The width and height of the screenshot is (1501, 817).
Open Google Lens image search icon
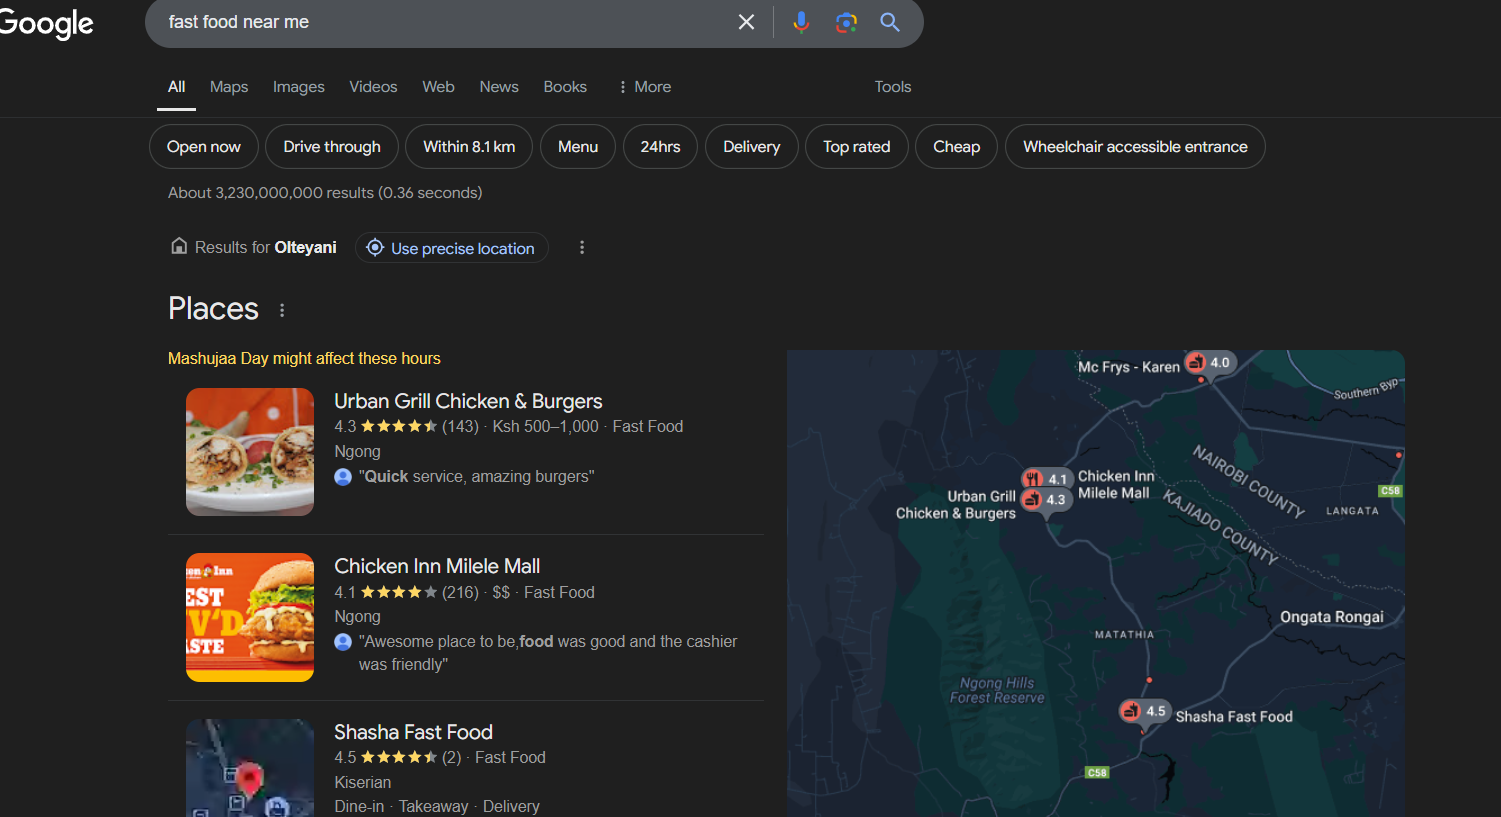[x=846, y=22]
